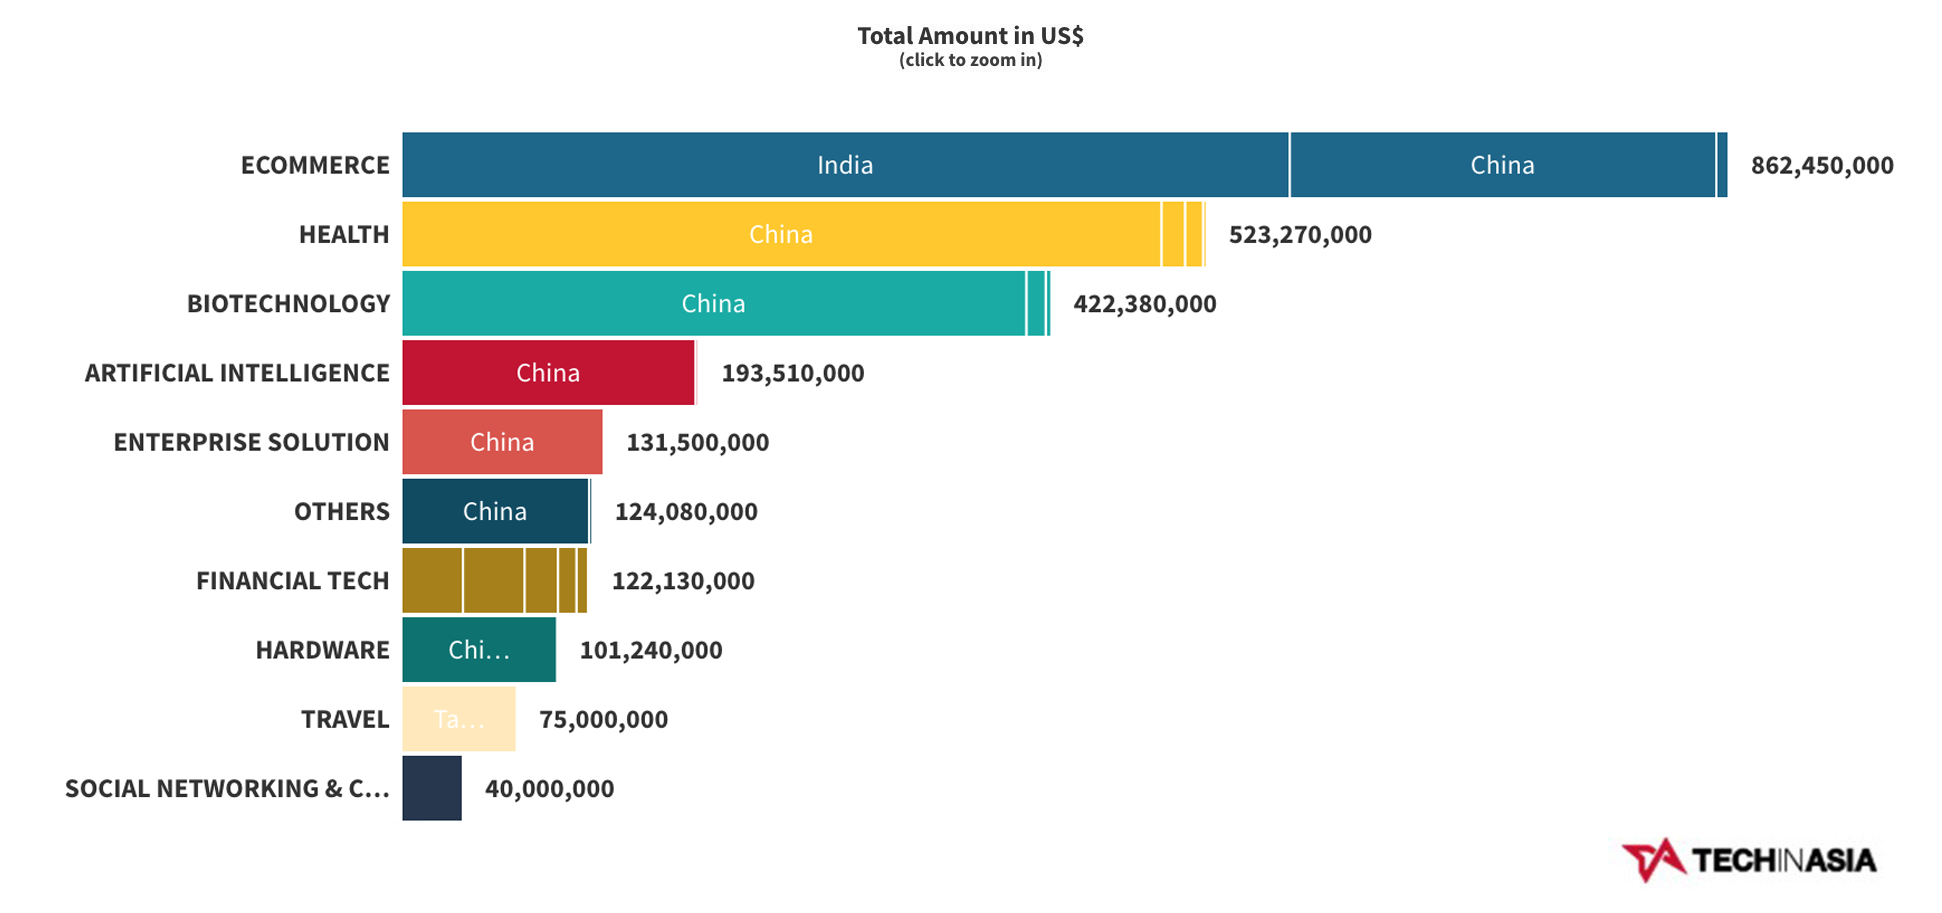The height and width of the screenshot is (913, 1942).
Task: Select the China segment of Ecommerce bar
Action: tap(1503, 165)
